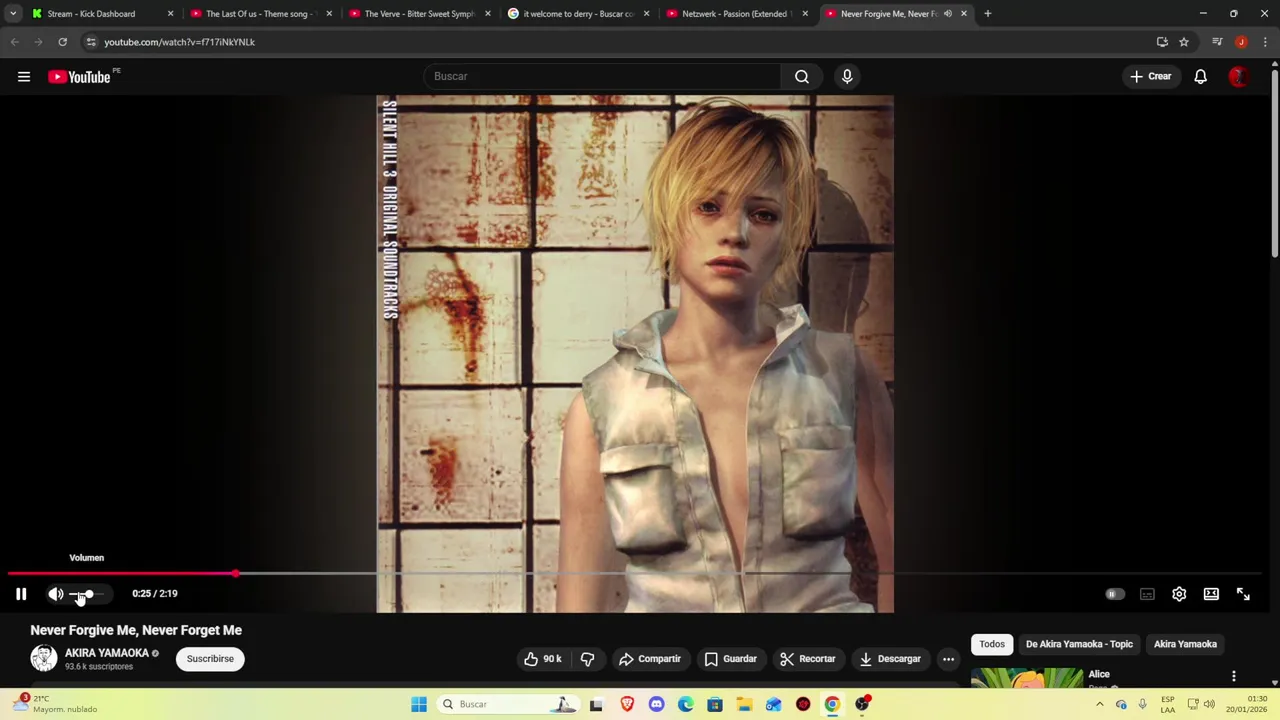Image resolution: width=1280 pixels, height=720 pixels.
Task: Click the magnifier search button
Action: pos(802,76)
